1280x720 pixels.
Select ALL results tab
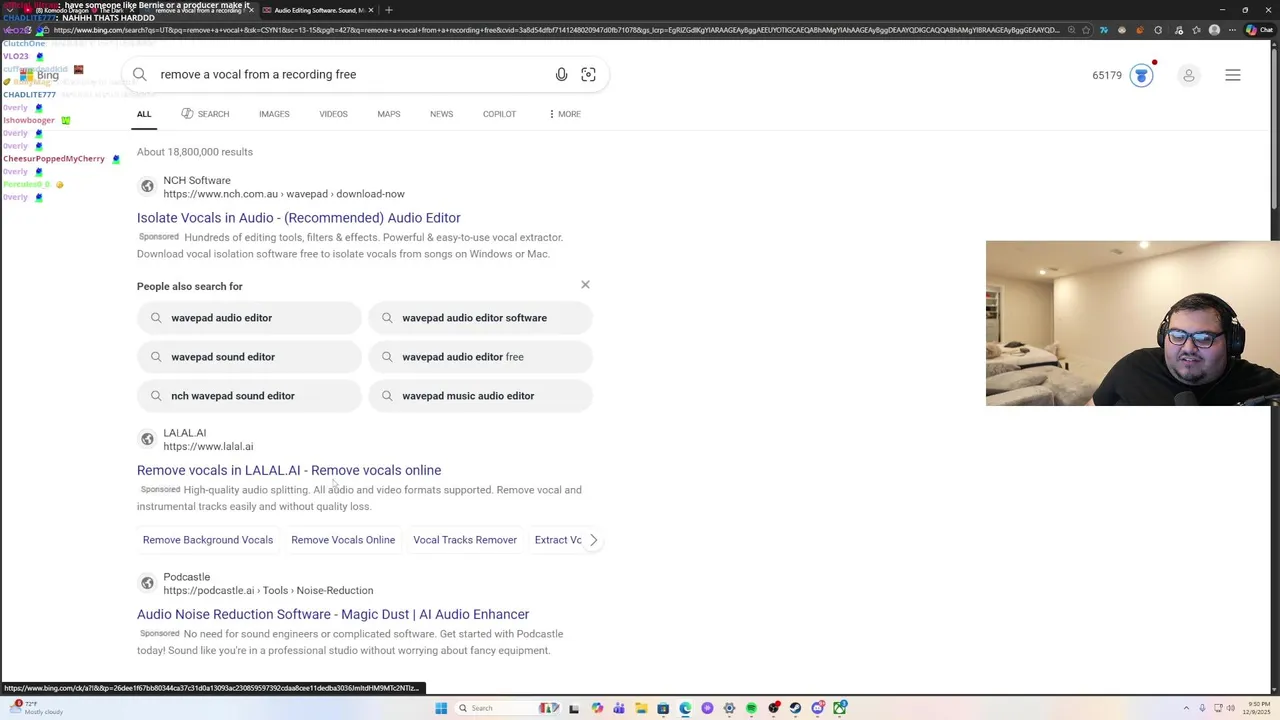click(x=144, y=114)
